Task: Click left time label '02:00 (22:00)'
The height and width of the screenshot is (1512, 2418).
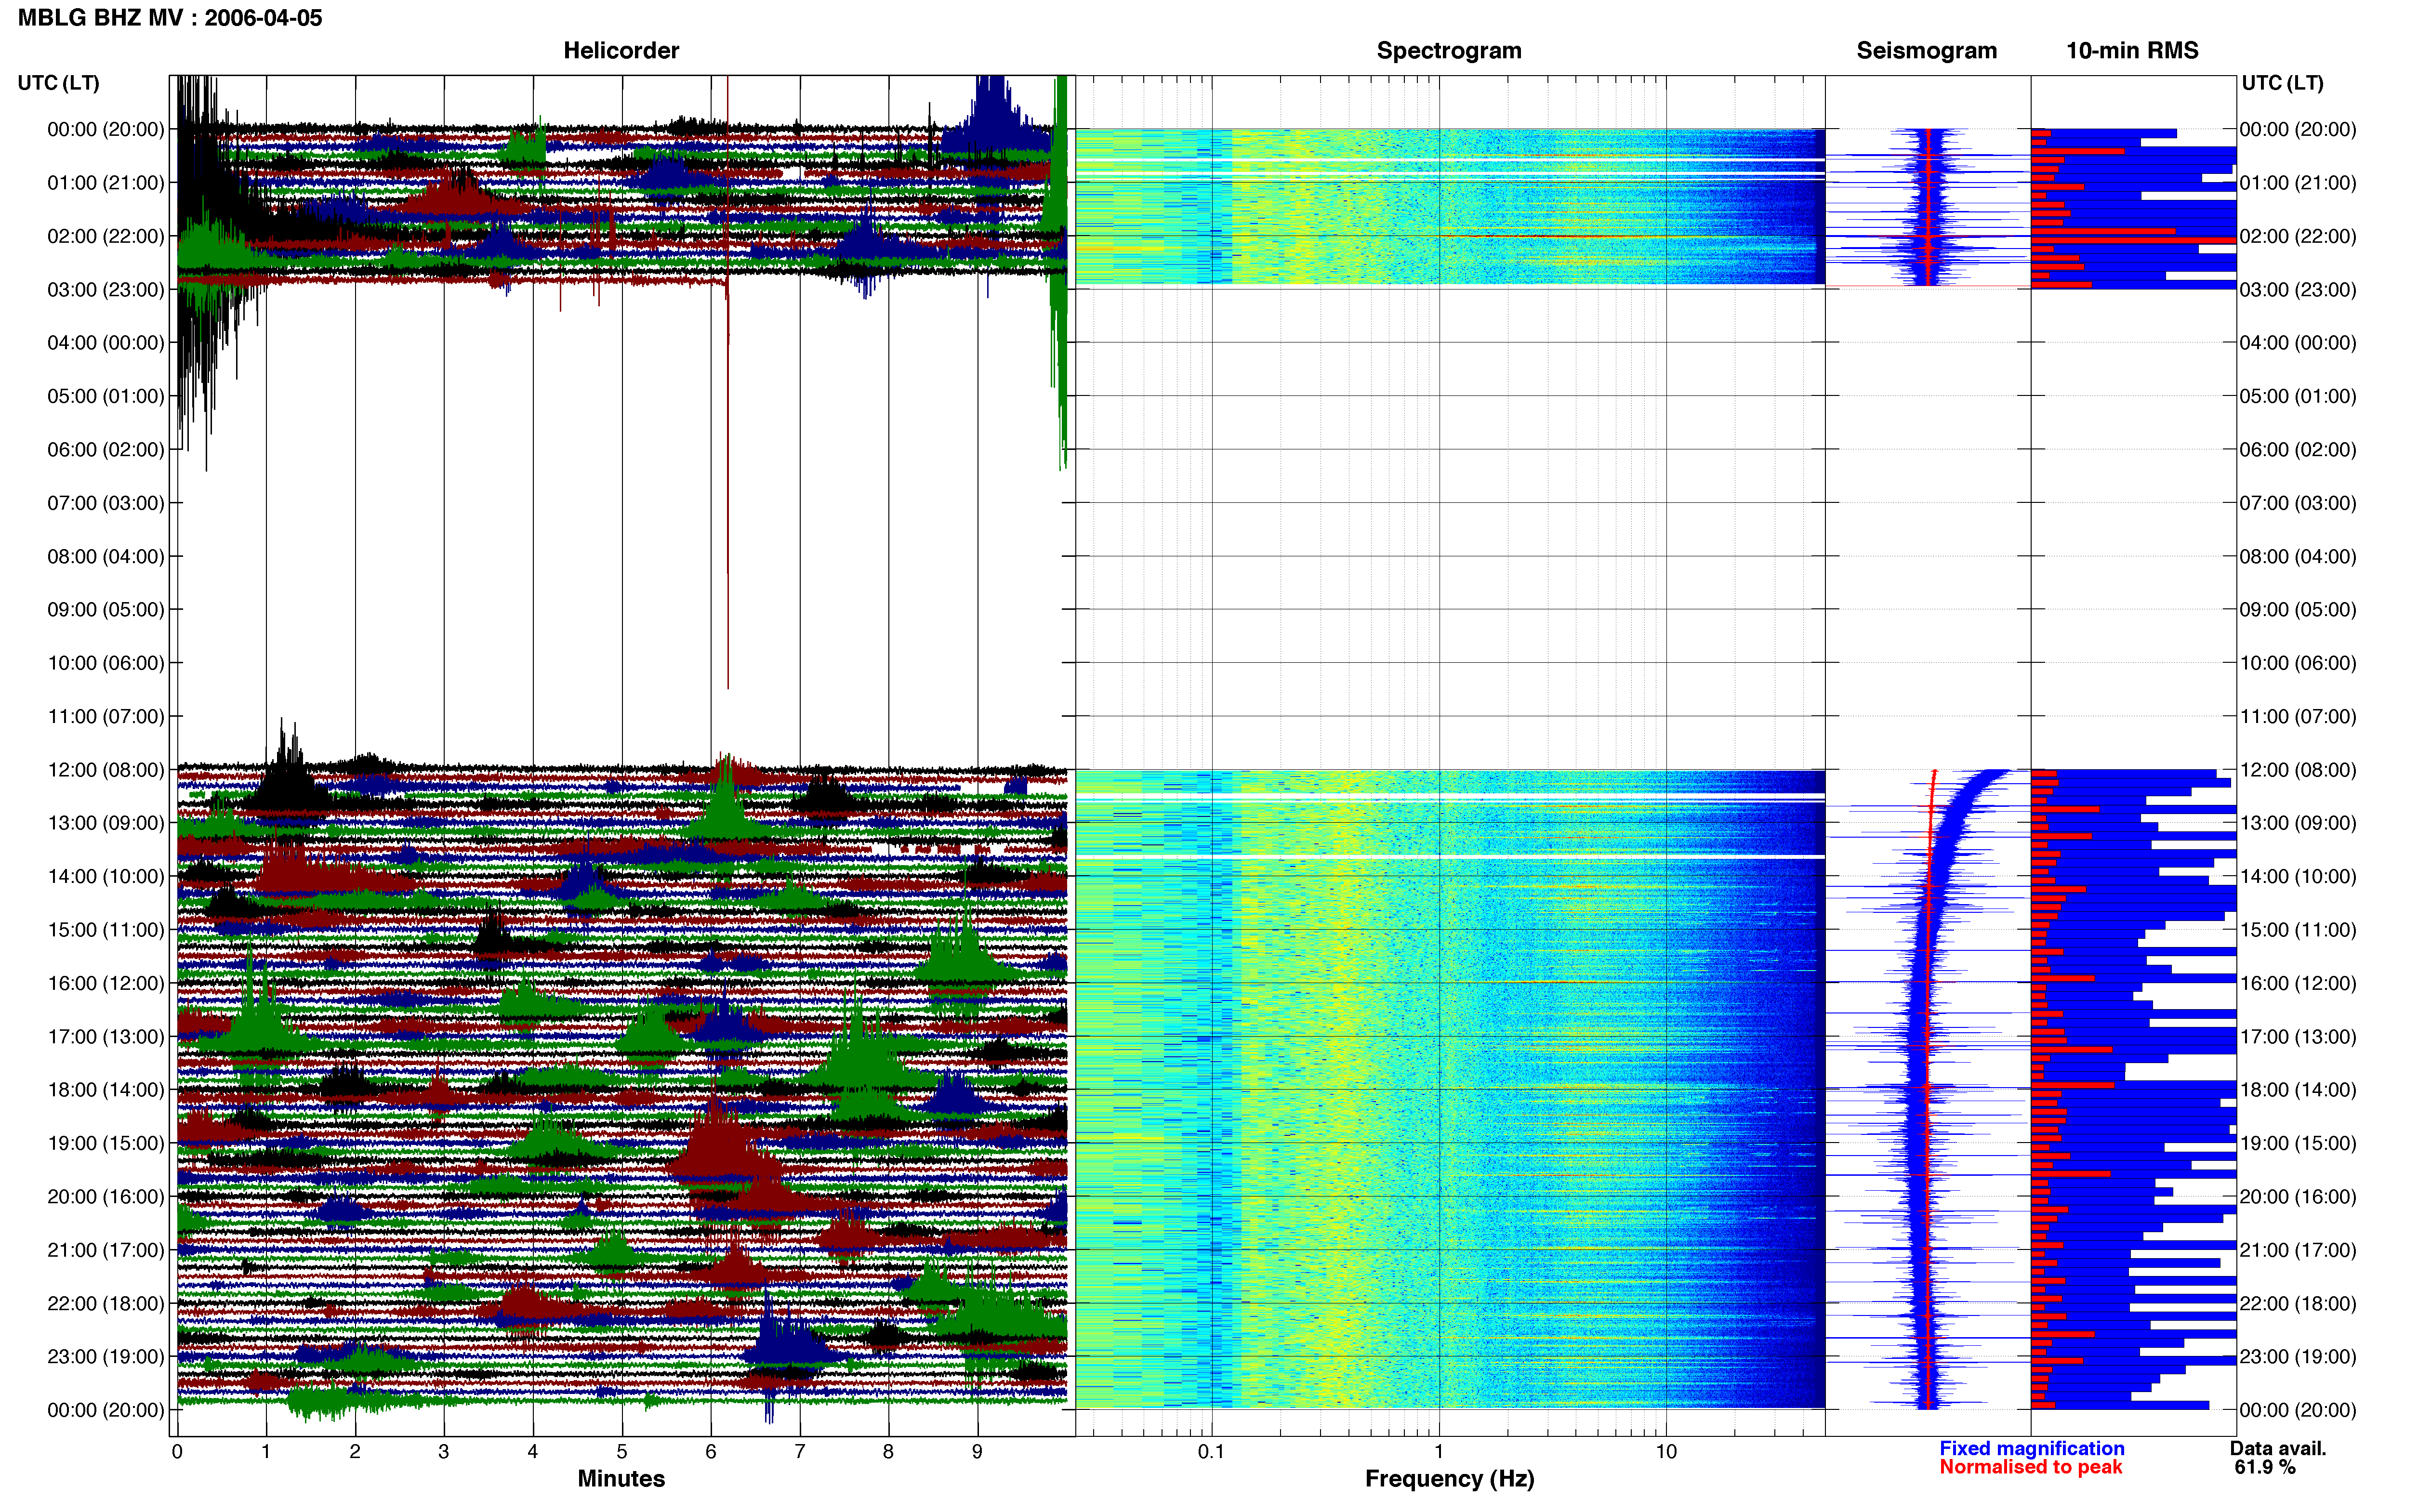Action: 106,236
